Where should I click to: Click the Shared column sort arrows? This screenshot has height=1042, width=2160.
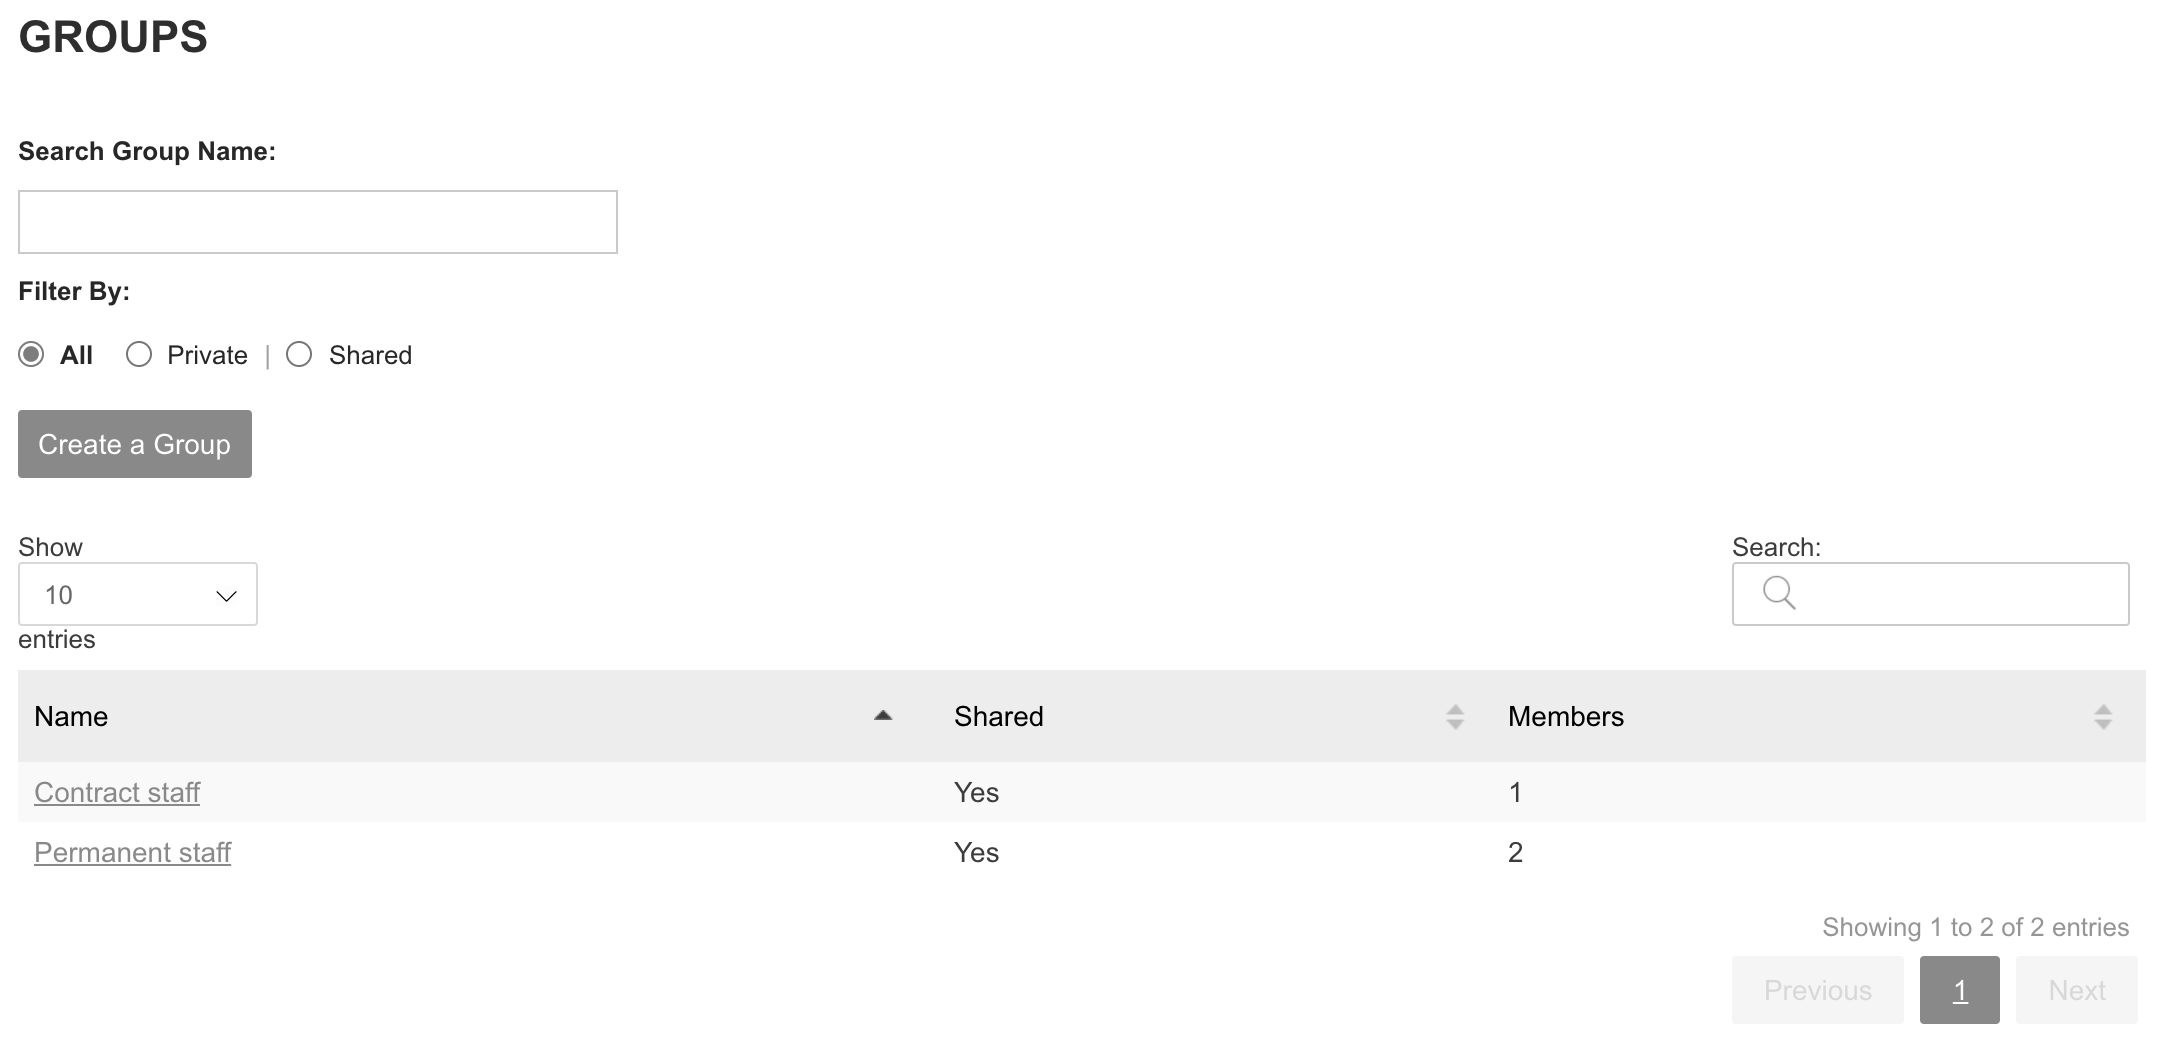(1454, 716)
